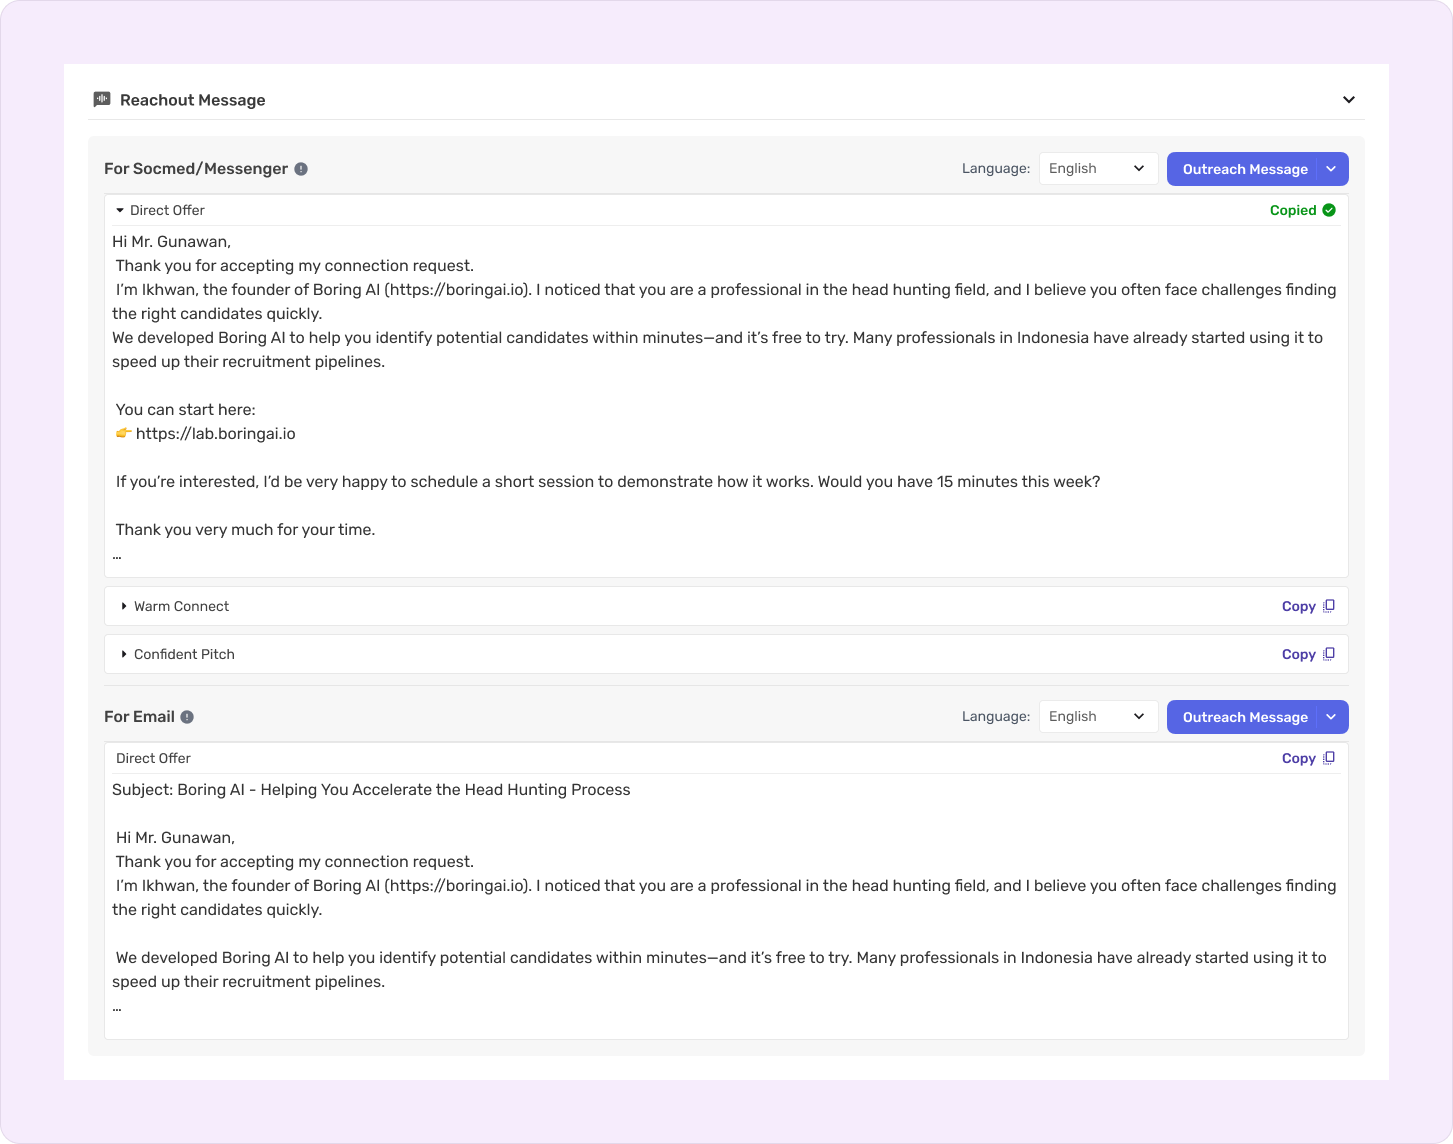Click info icon beside For Socmed/Messenger
This screenshot has height=1144, width=1453.
tap(301, 169)
